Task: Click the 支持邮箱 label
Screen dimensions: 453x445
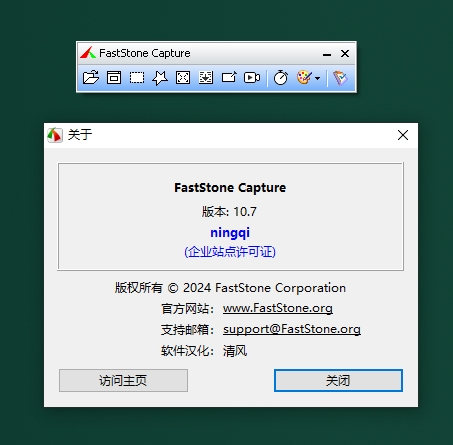Action: coord(187,330)
